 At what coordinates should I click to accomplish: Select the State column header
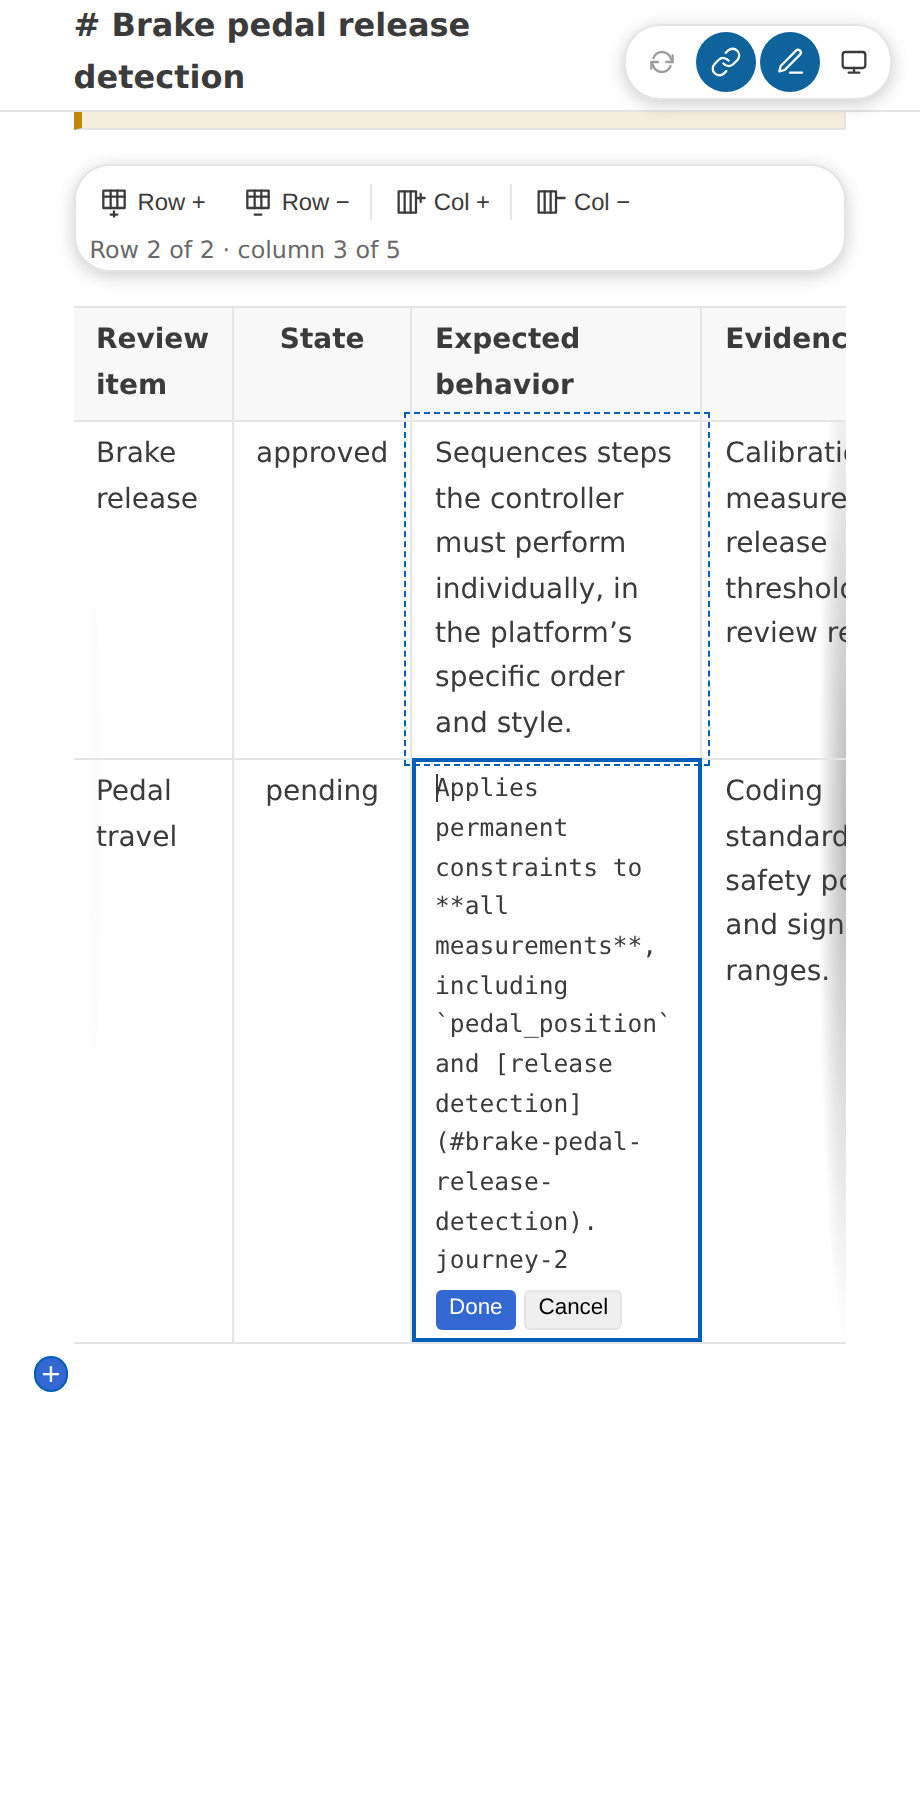tap(322, 364)
